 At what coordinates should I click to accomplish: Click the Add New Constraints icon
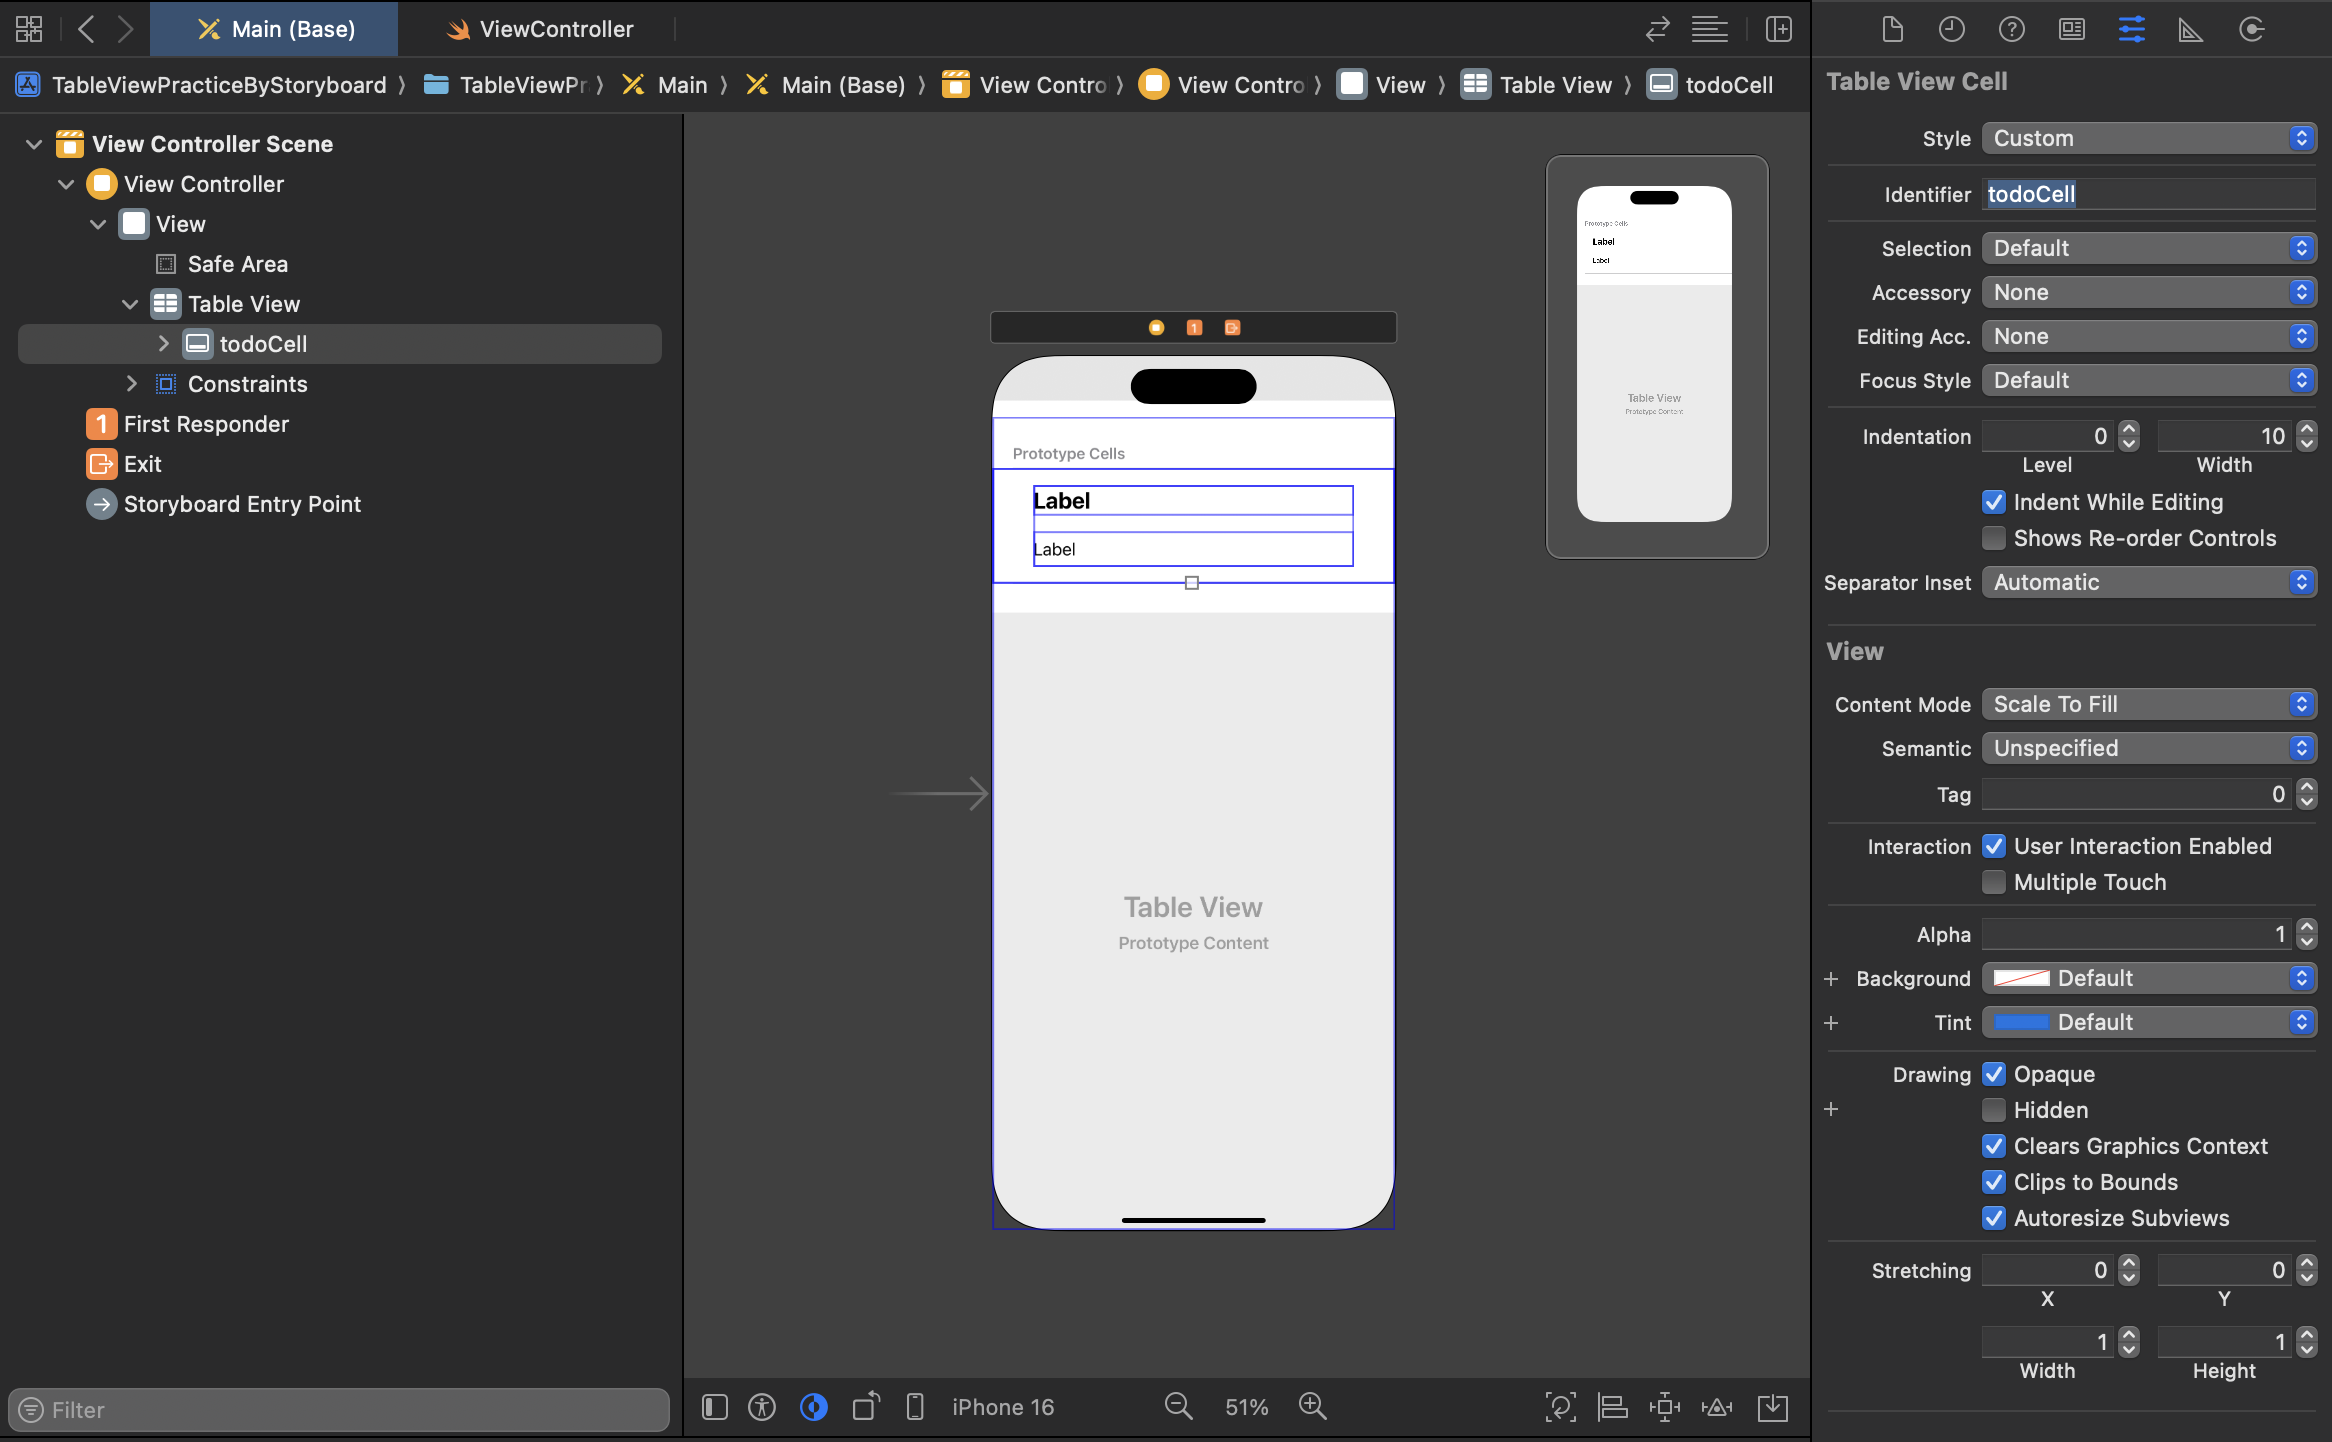[1664, 1407]
